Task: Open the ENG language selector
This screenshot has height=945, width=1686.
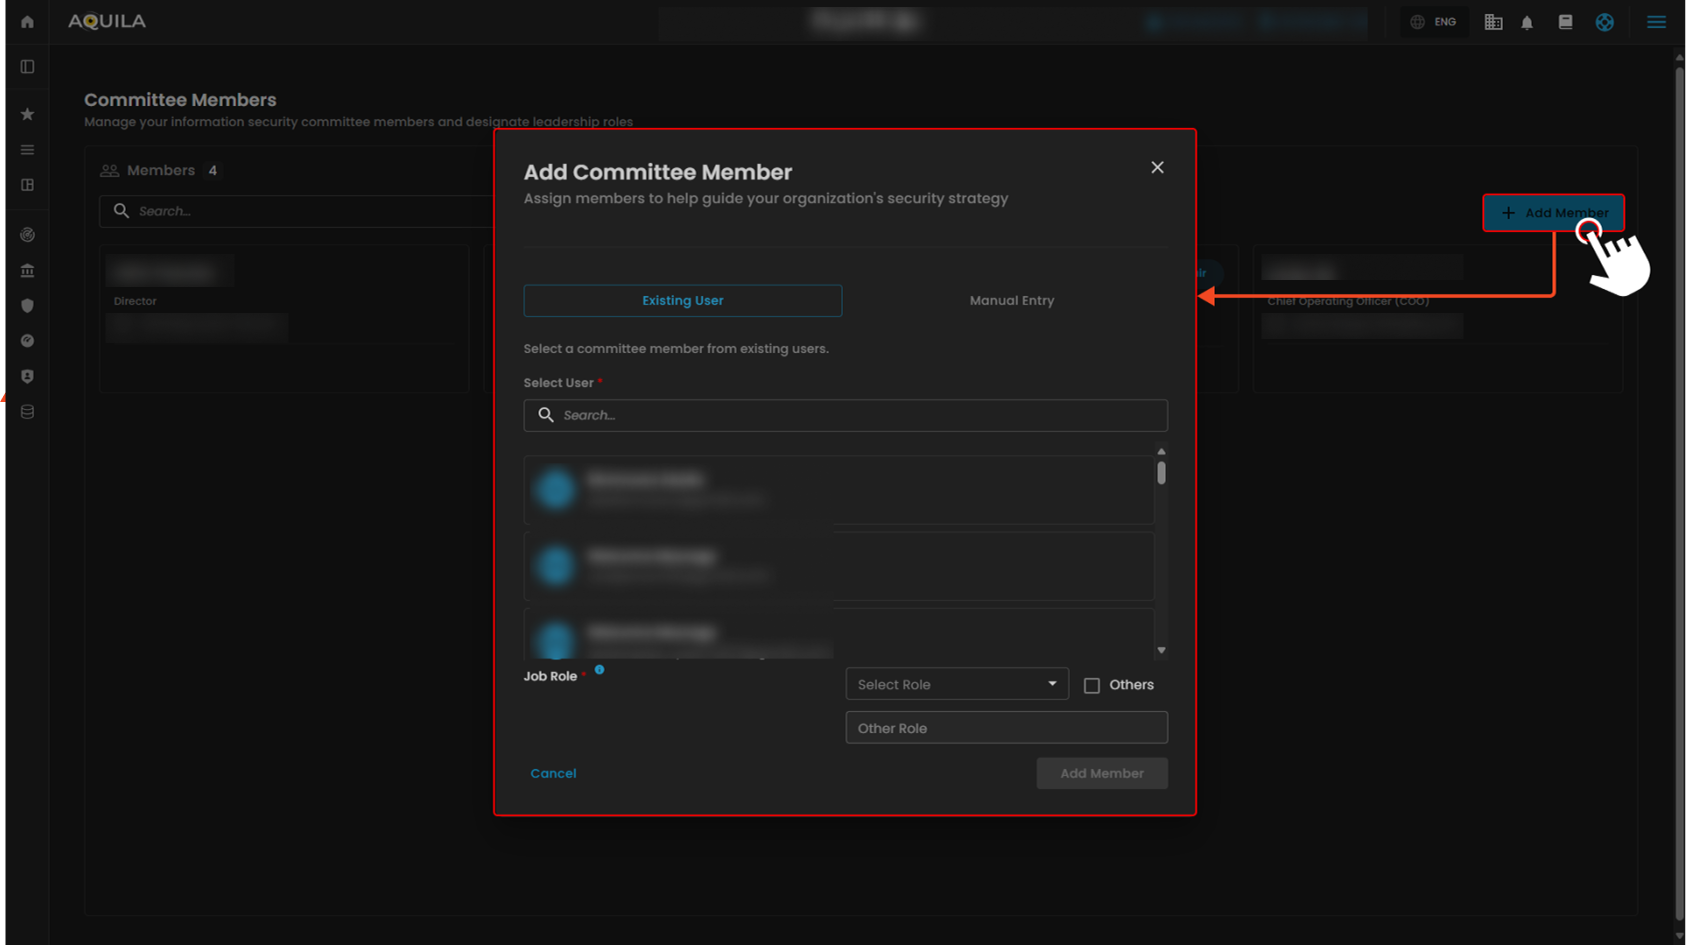Action: click(x=1434, y=22)
